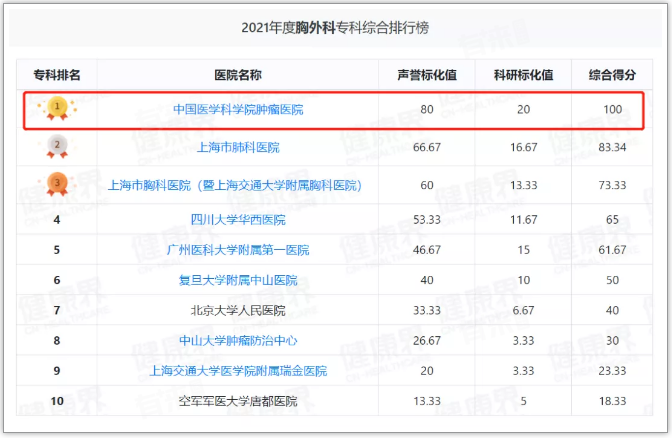This screenshot has width=672, height=438.
Task: Open 中国医学科学院肿瘤医院 hospital link
Action: 238,109
